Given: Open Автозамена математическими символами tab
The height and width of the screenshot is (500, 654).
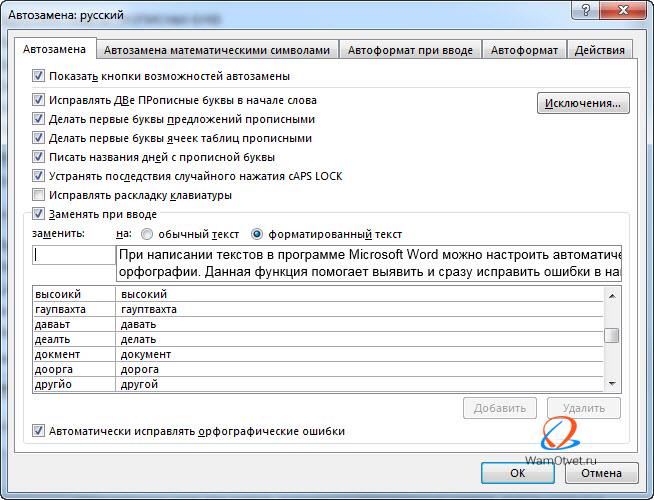Looking at the screenshot, I should [x=217, y=50].
